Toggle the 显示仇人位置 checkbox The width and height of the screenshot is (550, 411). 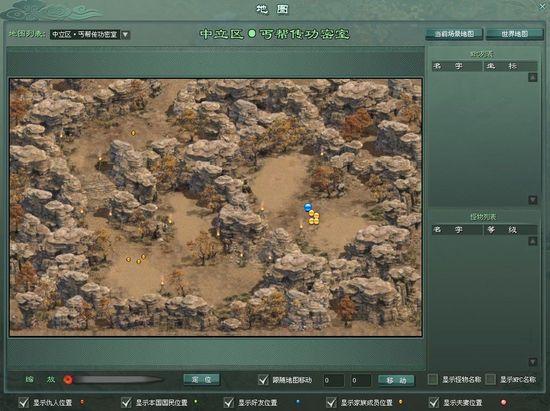(x=24, y=403)
